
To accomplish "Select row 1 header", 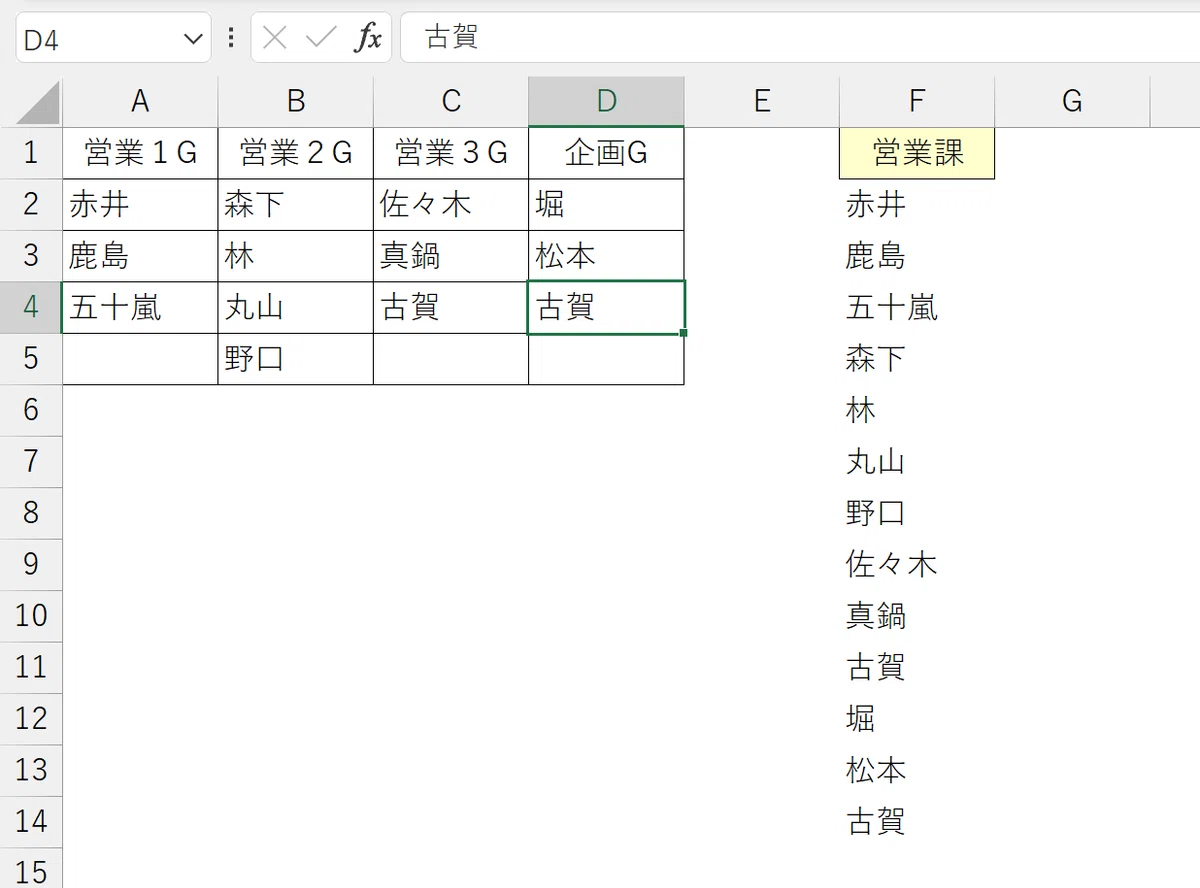I will pos(31,153).
